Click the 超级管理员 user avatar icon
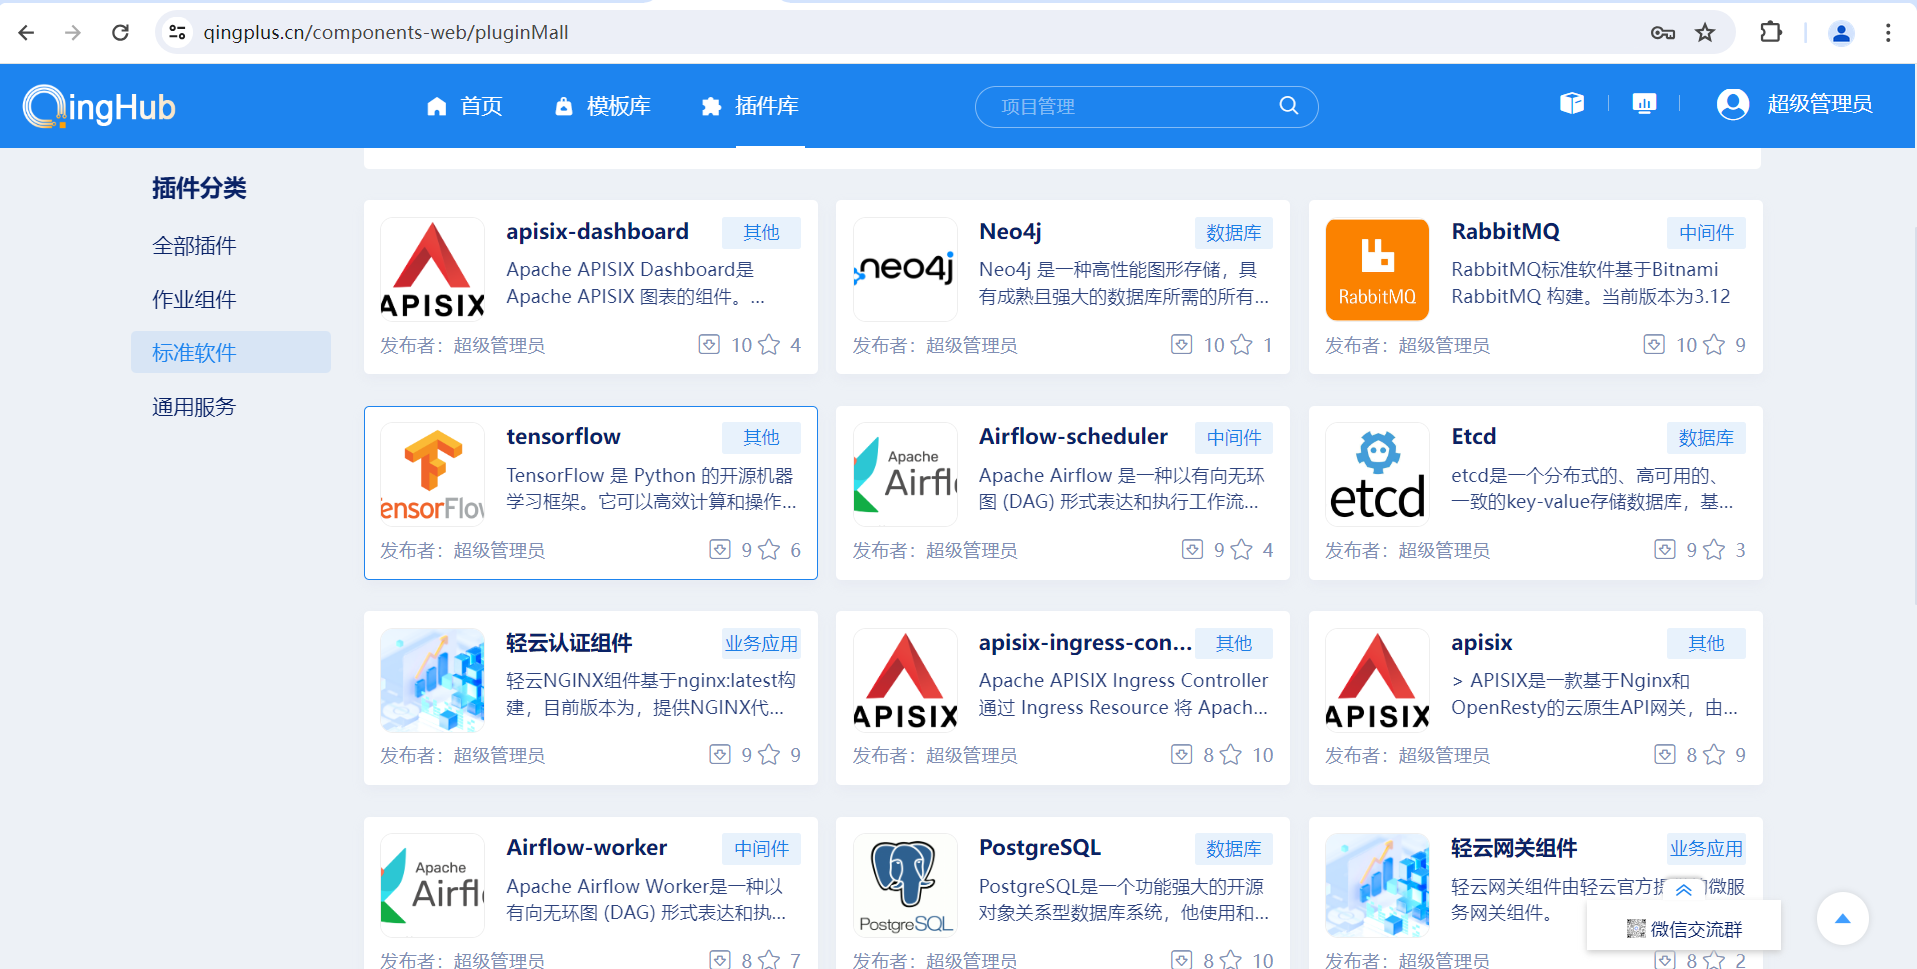This screenshot has width=1917, height=969. coord(1733,104)
